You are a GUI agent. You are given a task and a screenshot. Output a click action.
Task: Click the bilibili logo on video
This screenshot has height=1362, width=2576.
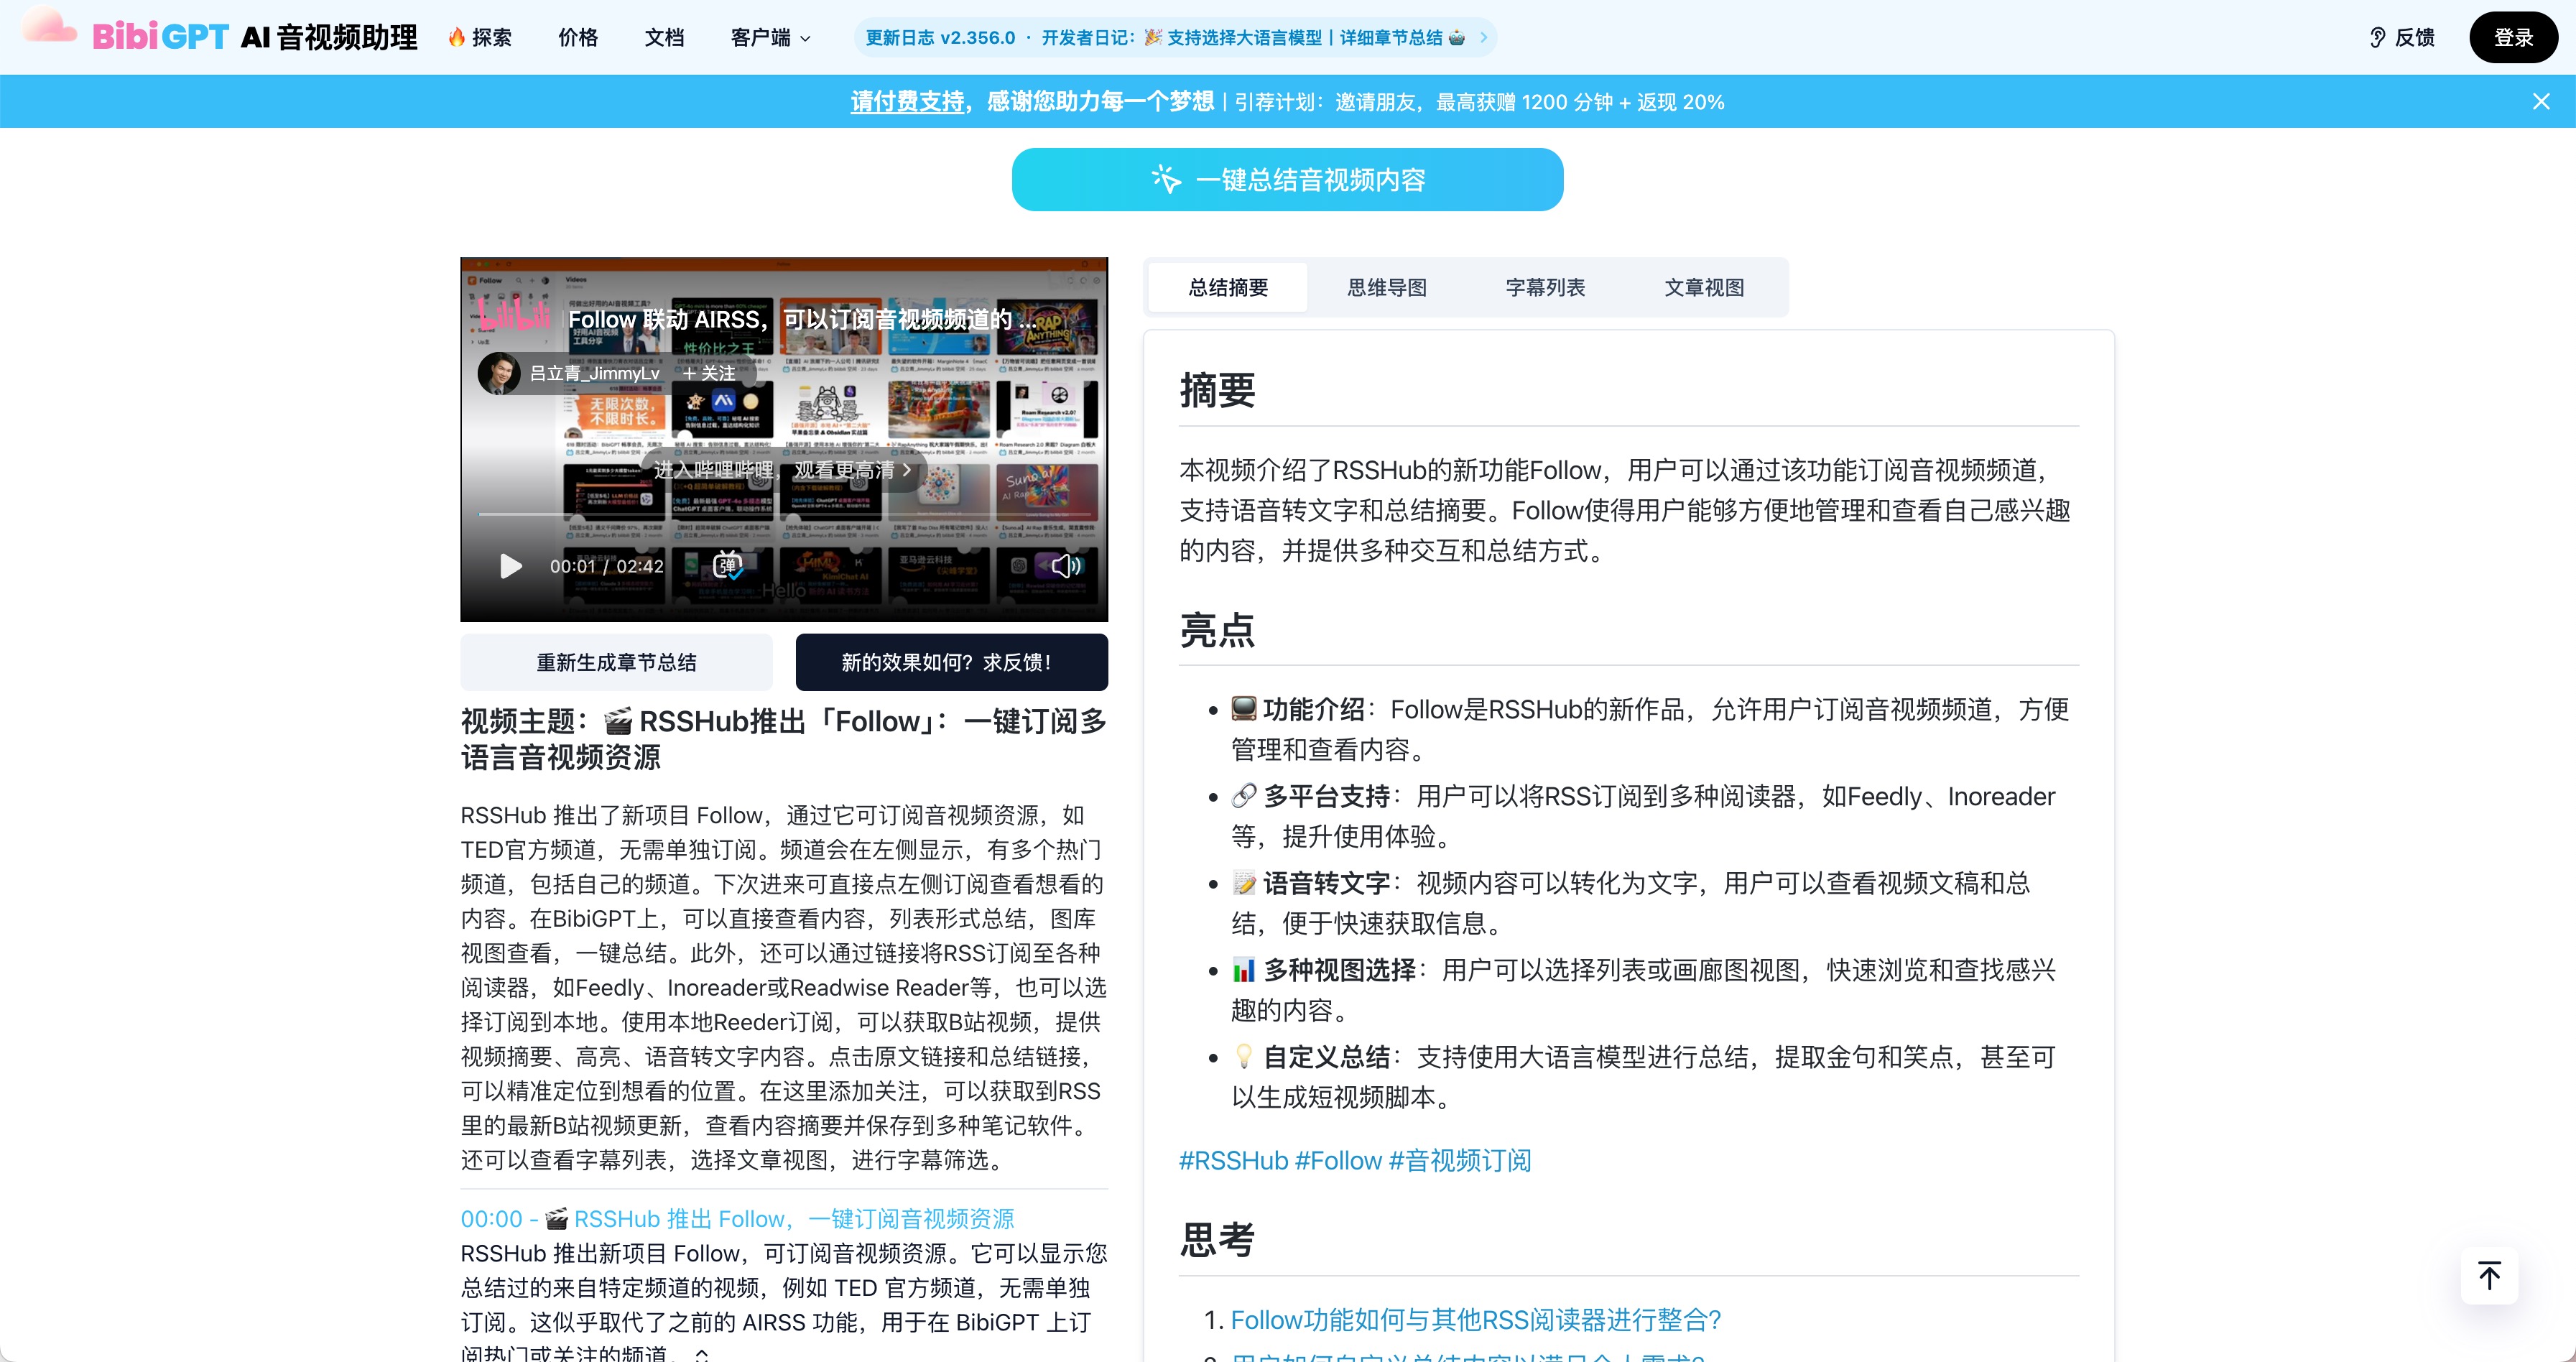pos(514,315)
